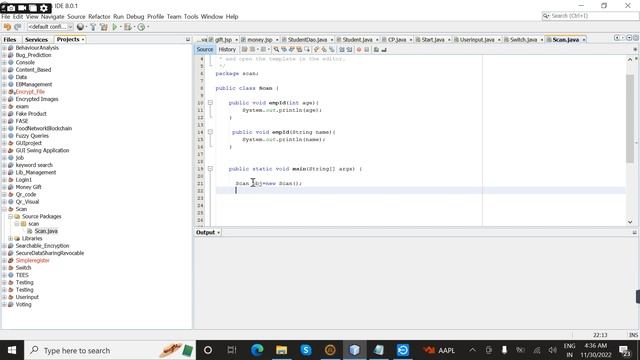Open the Refactor menu
The height and width of the screenshot is (360, 640).
[99, 17]
